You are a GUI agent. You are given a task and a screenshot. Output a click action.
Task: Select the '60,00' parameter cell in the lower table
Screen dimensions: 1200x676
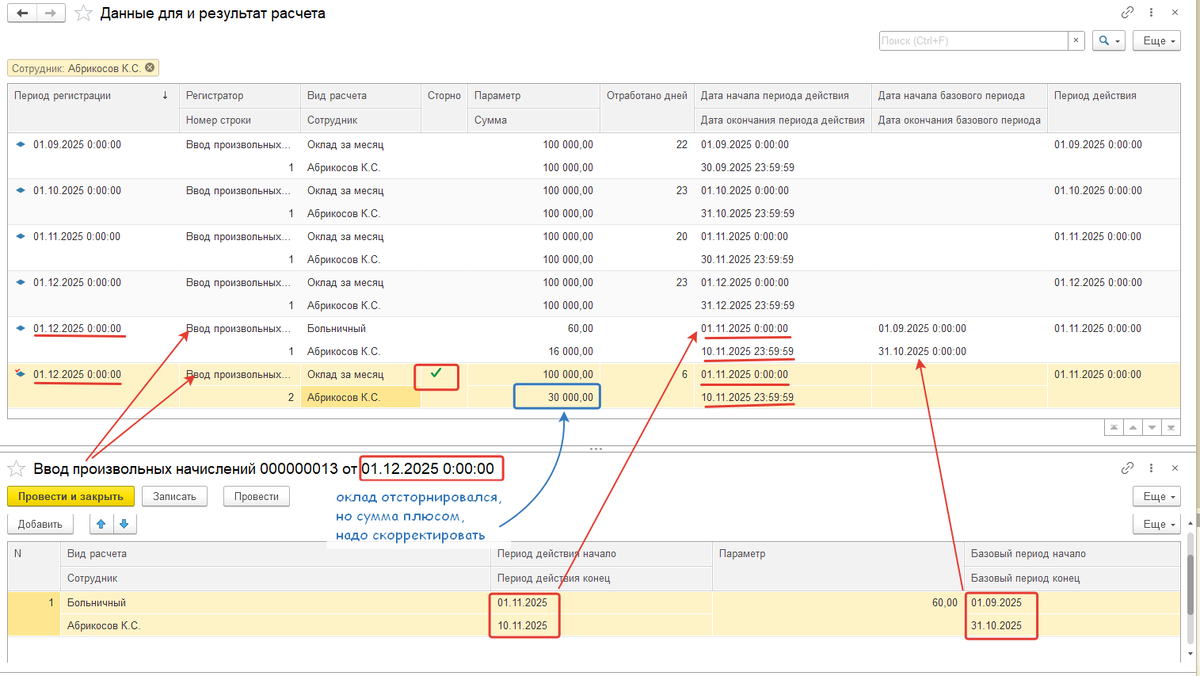(x=838, y=603)
